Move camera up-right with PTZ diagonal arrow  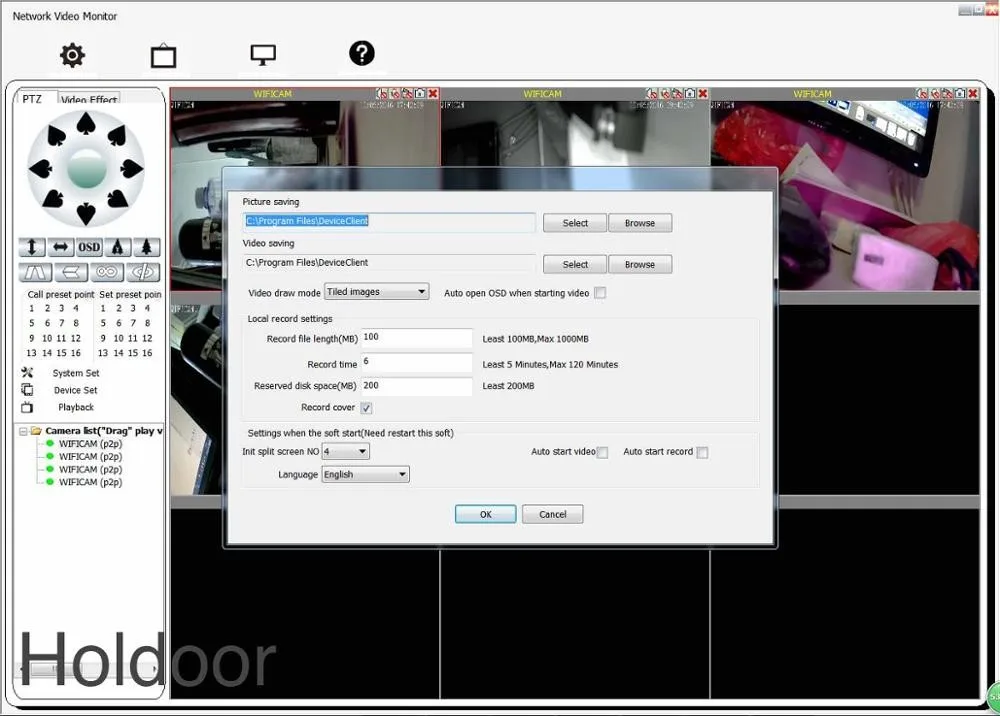coord(117,135)
